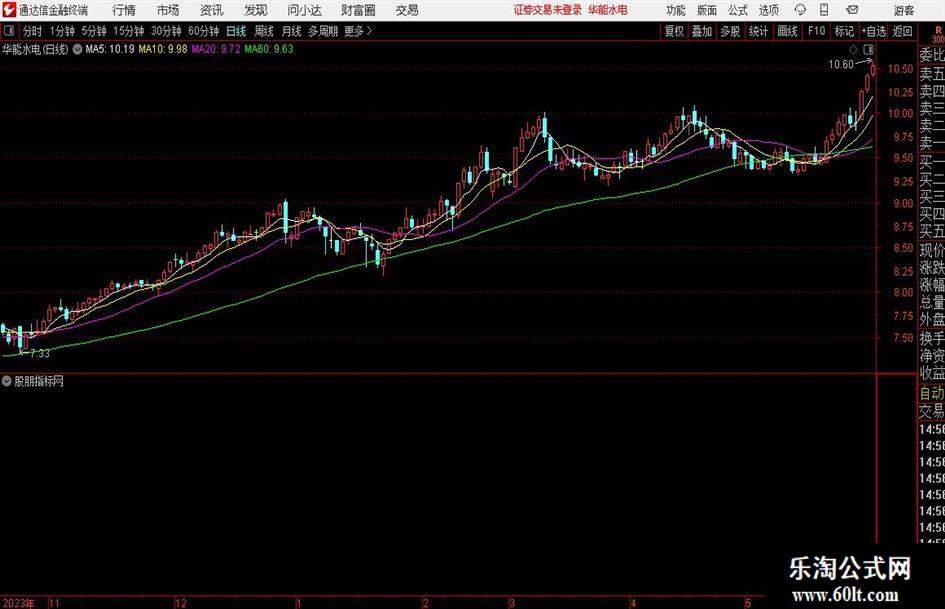Open the 市场 menu
Viewport: 945px width, 609px height.
[168, 10]
